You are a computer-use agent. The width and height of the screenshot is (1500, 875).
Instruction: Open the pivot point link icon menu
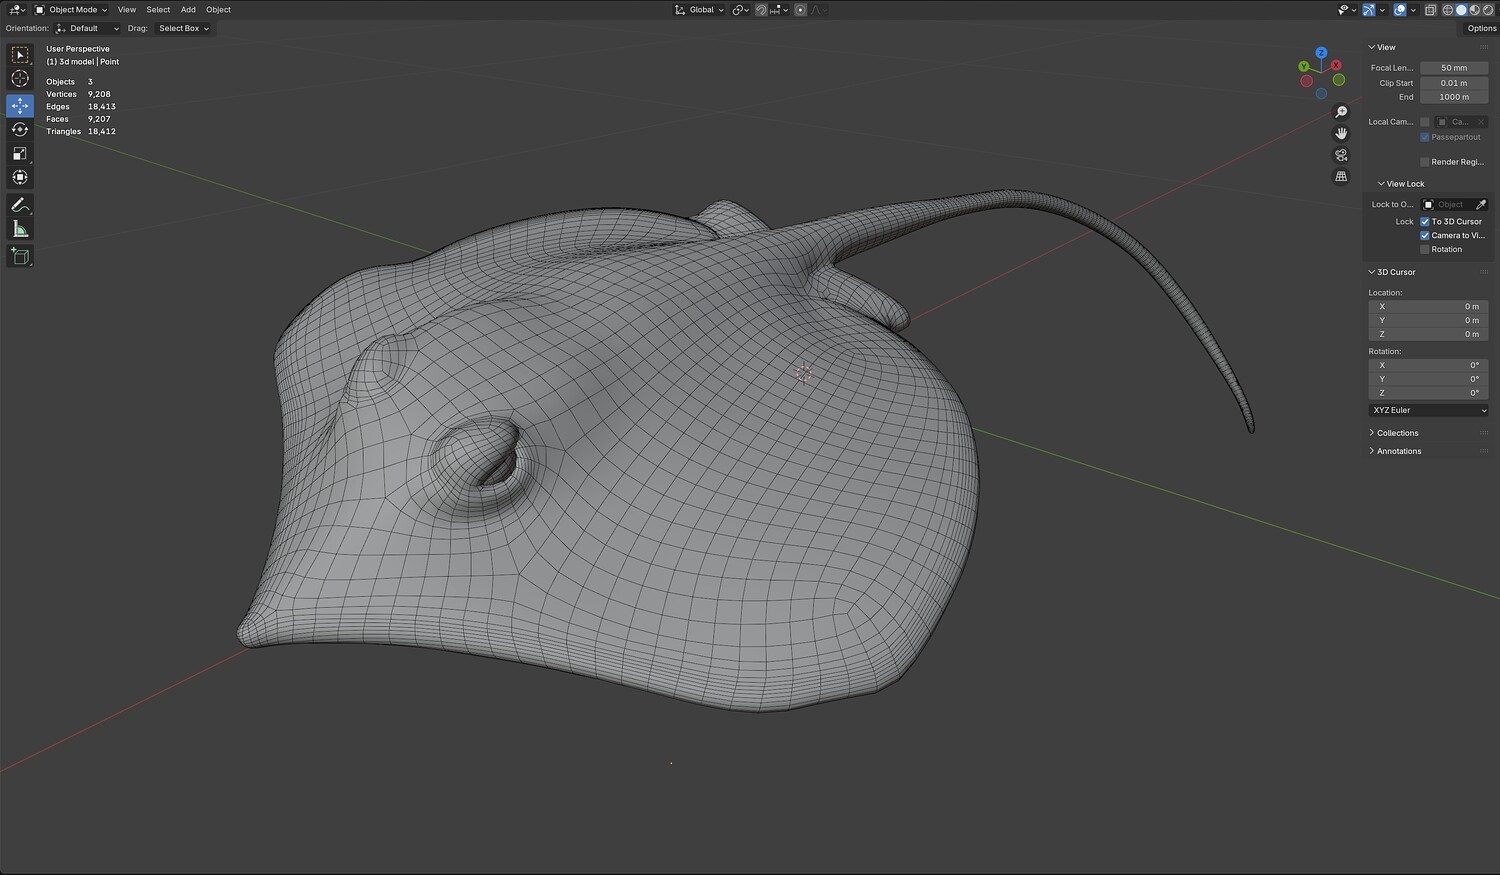tap(740, 10)
